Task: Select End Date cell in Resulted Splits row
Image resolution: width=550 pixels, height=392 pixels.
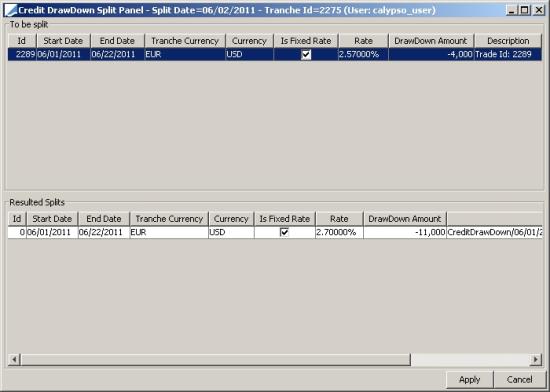Action: pos(104,232)
